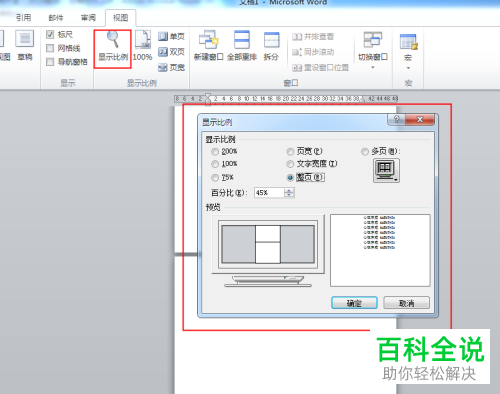Click the 确定 OK button

[x=354, y=303]
